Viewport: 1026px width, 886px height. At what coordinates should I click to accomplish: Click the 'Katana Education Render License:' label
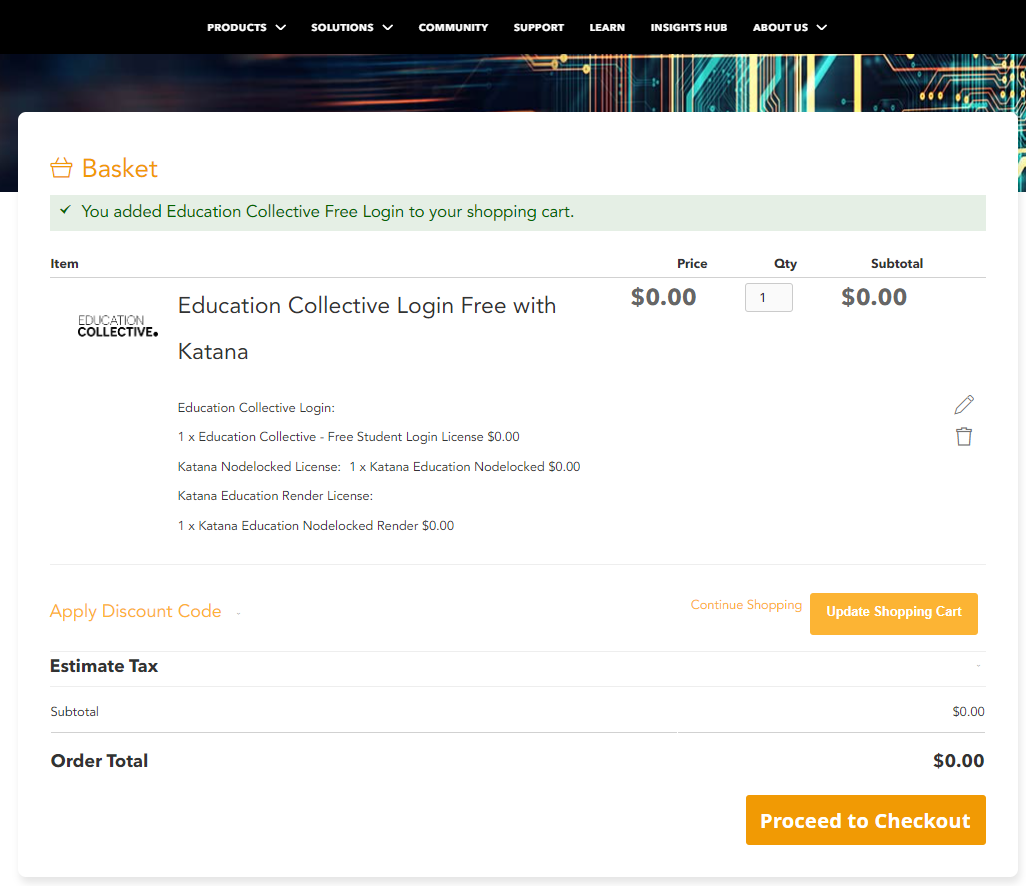275,496
